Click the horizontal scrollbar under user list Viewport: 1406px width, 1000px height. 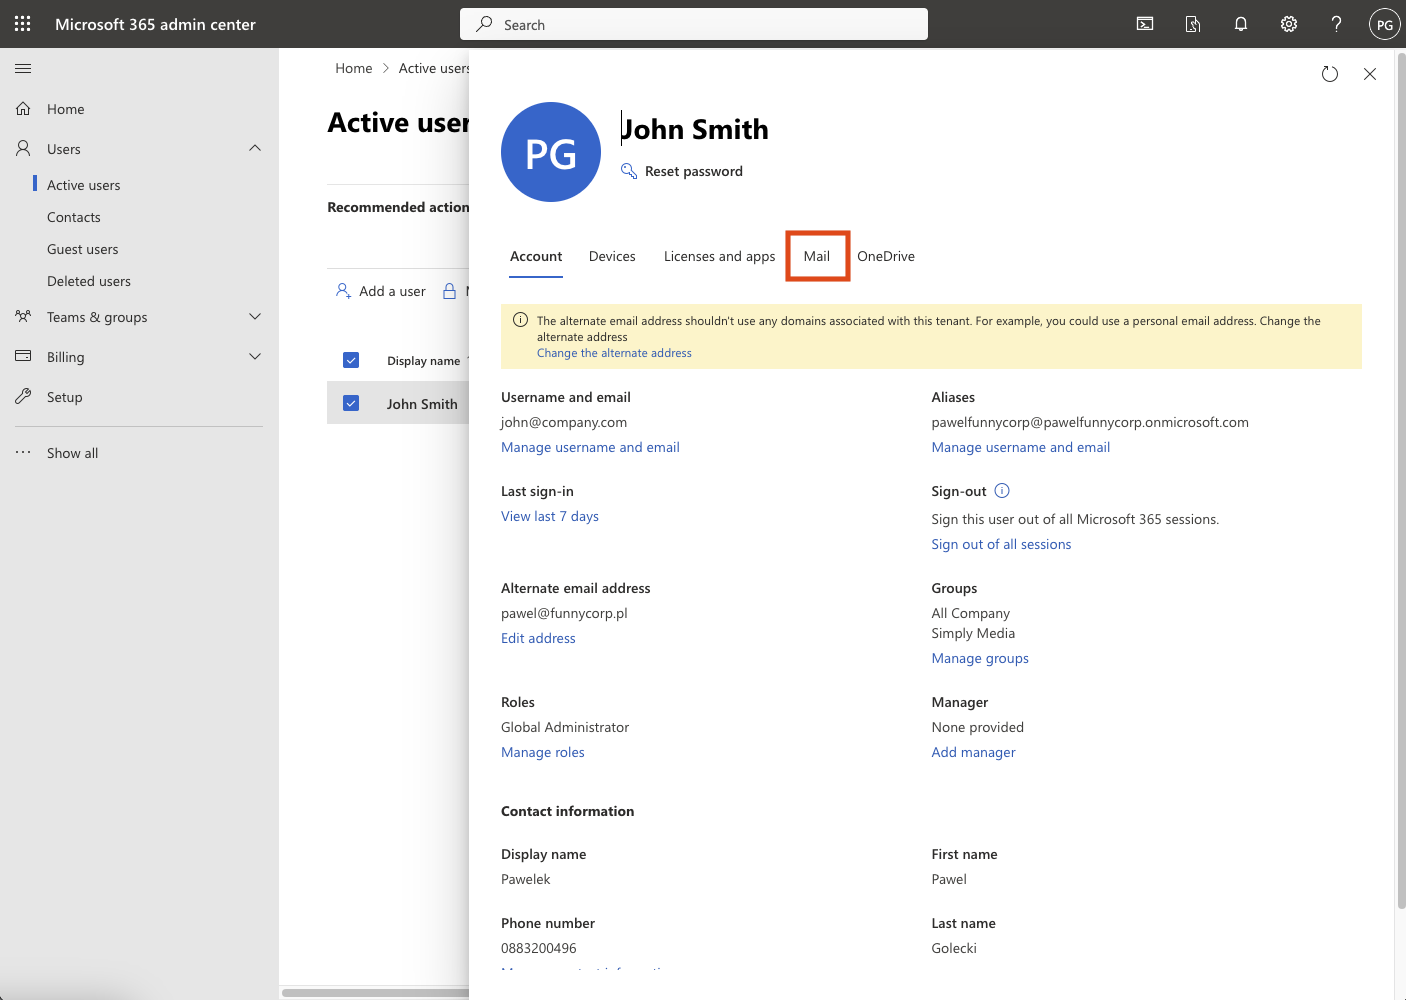(x=375, y=993)
